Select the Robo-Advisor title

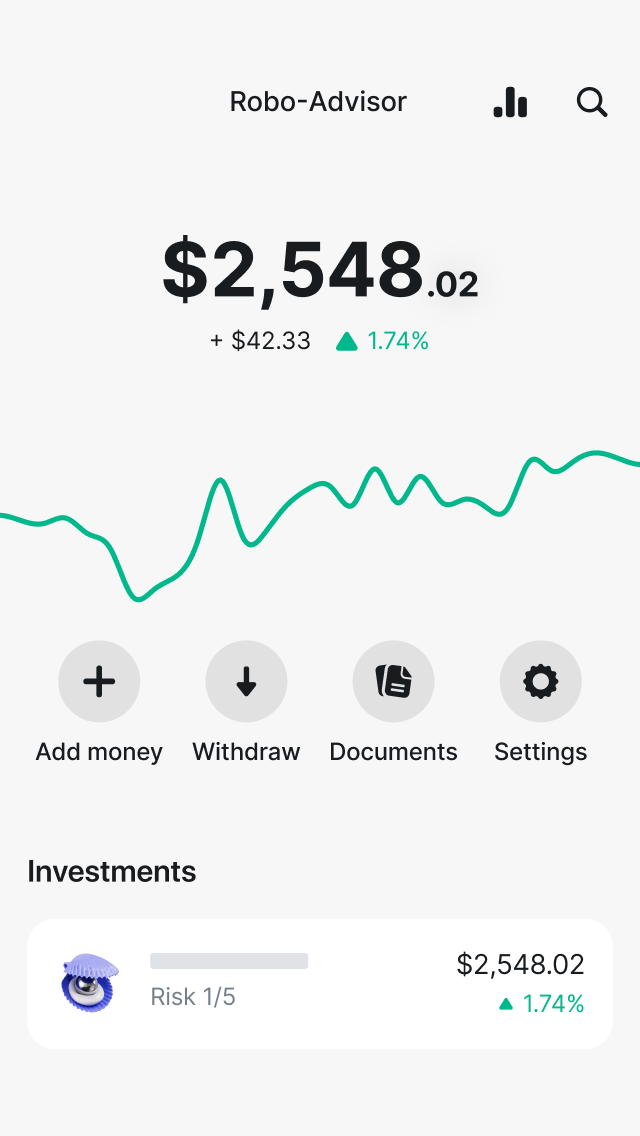coord(318,101)
